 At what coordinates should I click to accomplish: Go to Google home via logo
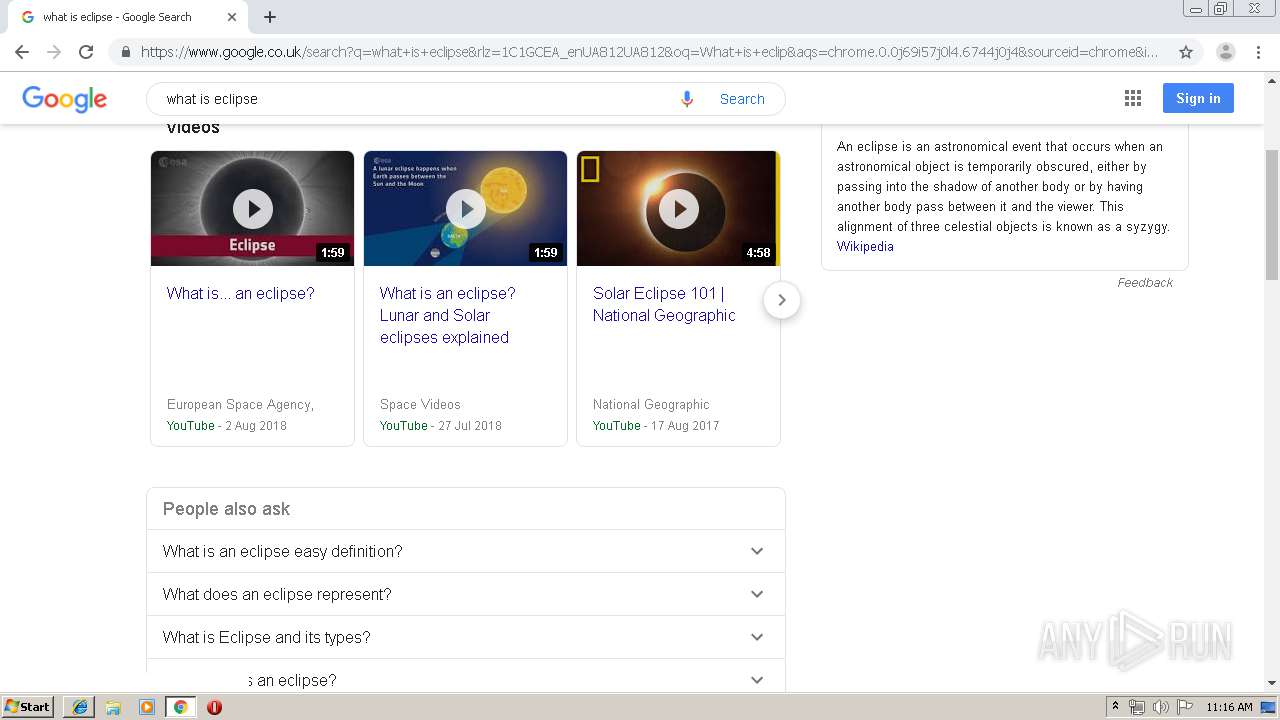point(64,99)
